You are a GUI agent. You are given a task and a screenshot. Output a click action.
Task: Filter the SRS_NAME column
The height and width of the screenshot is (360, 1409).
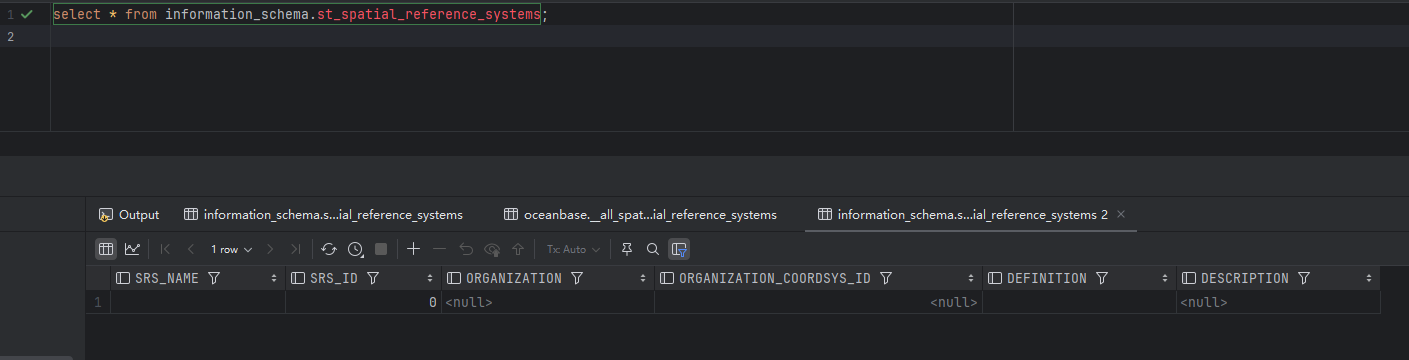click(214, 278)
